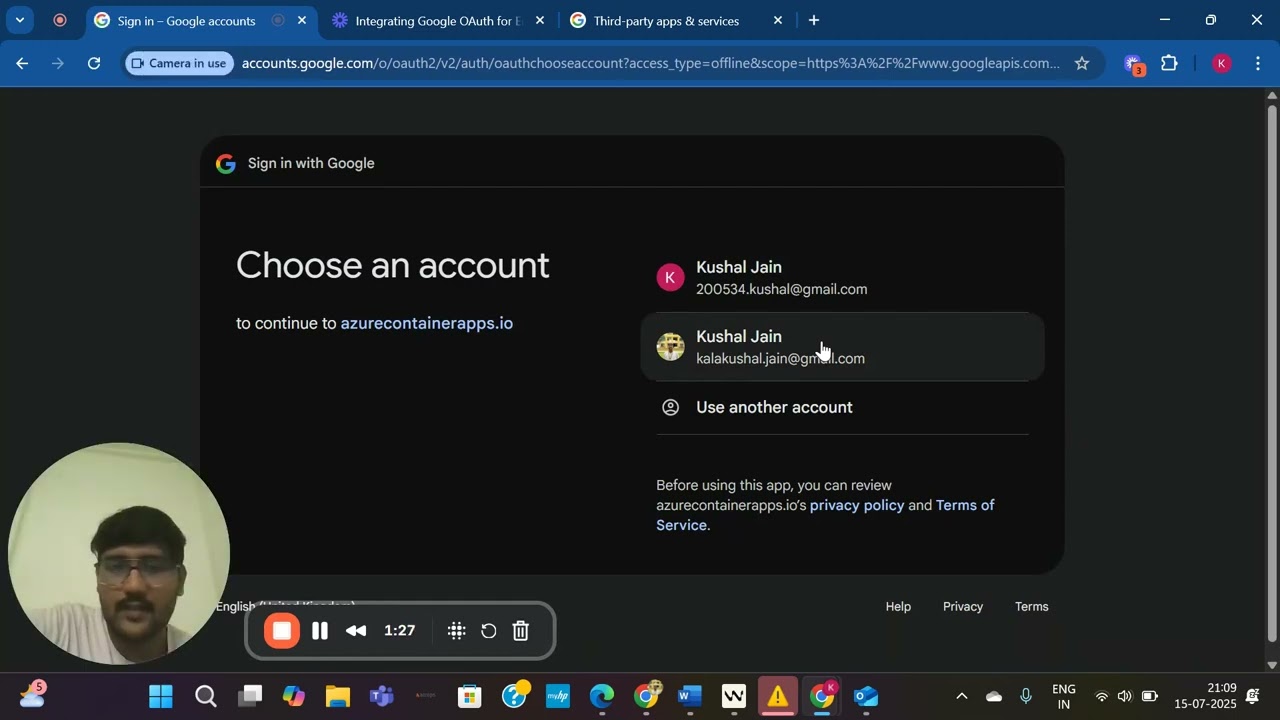The width and height of the screenshot is (1280, 720).
Task: Show hidden system tray icons
Action: [962, 696]
